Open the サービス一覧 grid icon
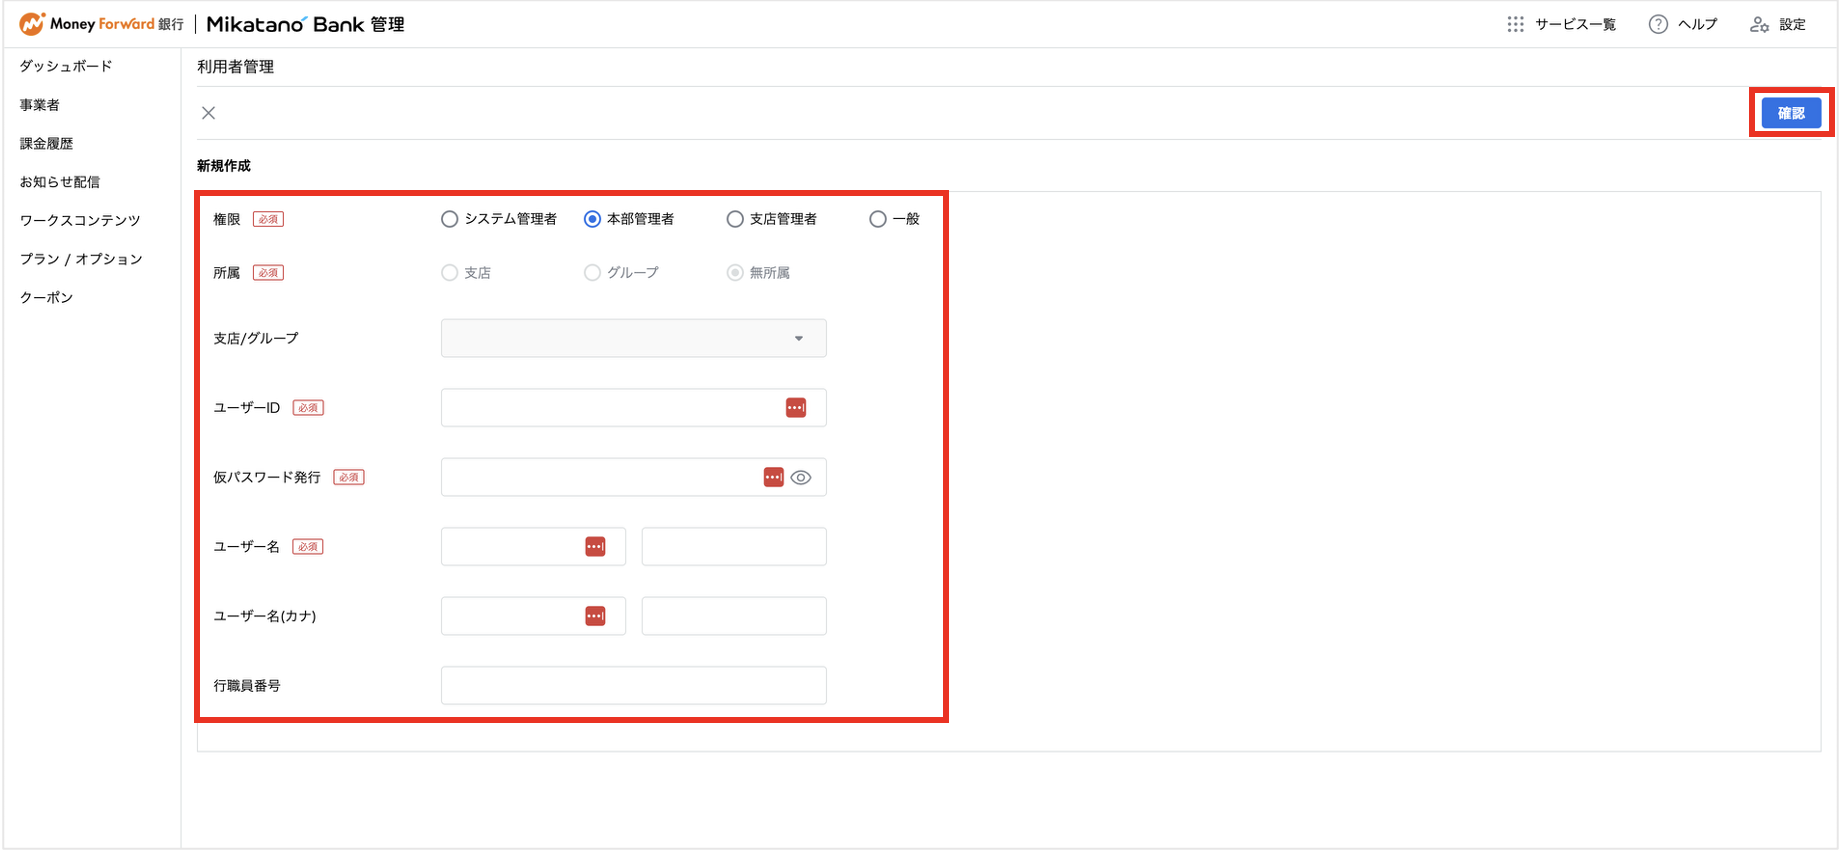This screenshot has width=1840, height=852. pos(1516,24)
